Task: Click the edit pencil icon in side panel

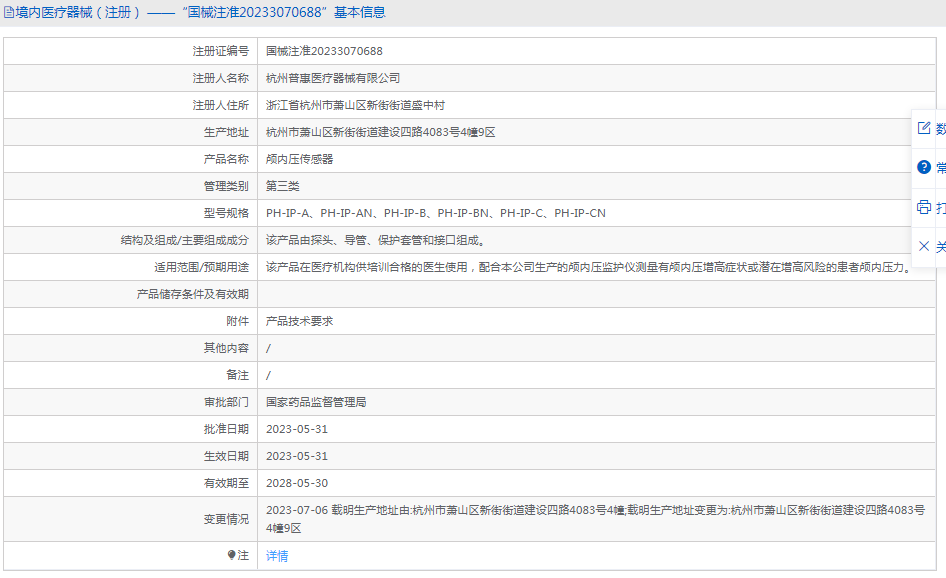Action: (924, 128)
